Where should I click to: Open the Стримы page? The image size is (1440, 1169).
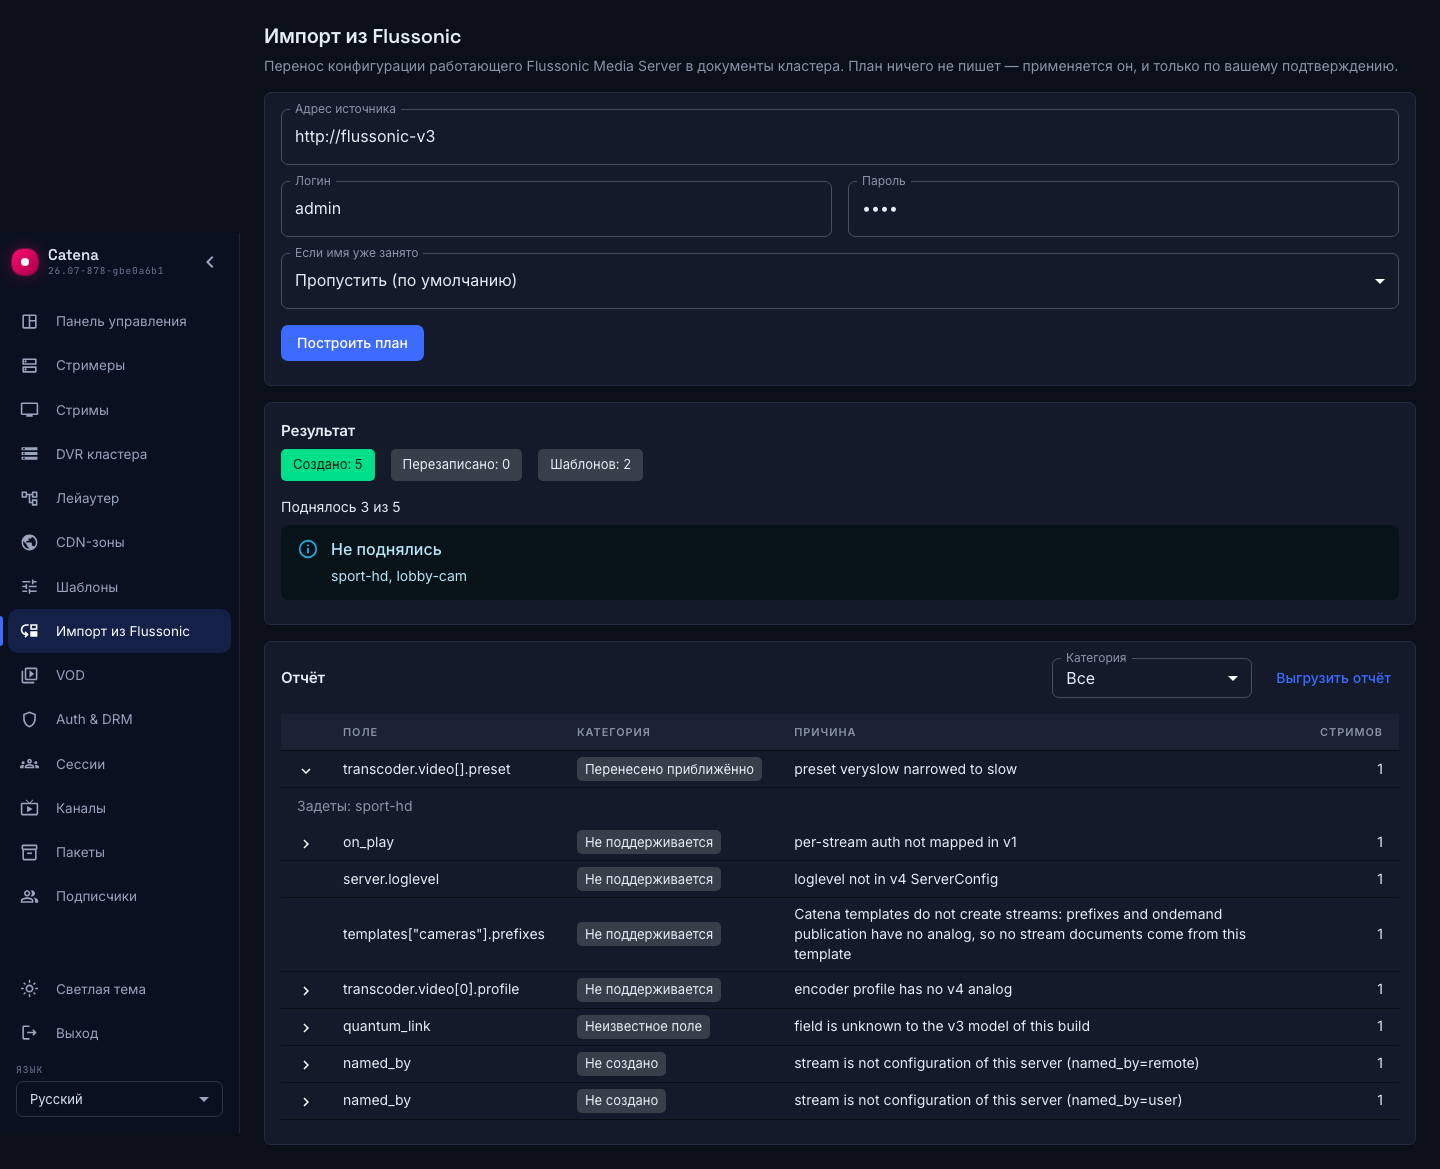click(120, 410)
